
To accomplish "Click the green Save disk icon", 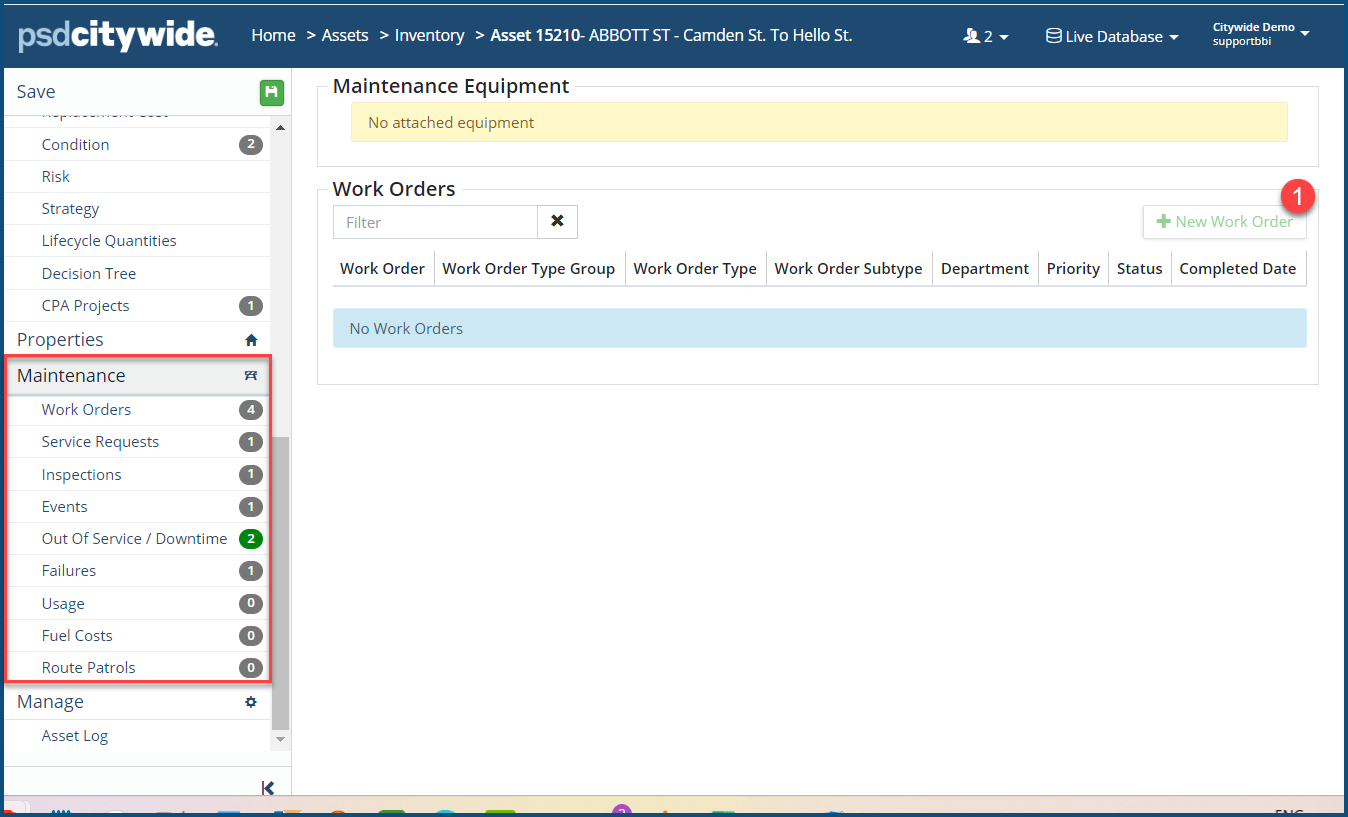I will click(271, 93).
